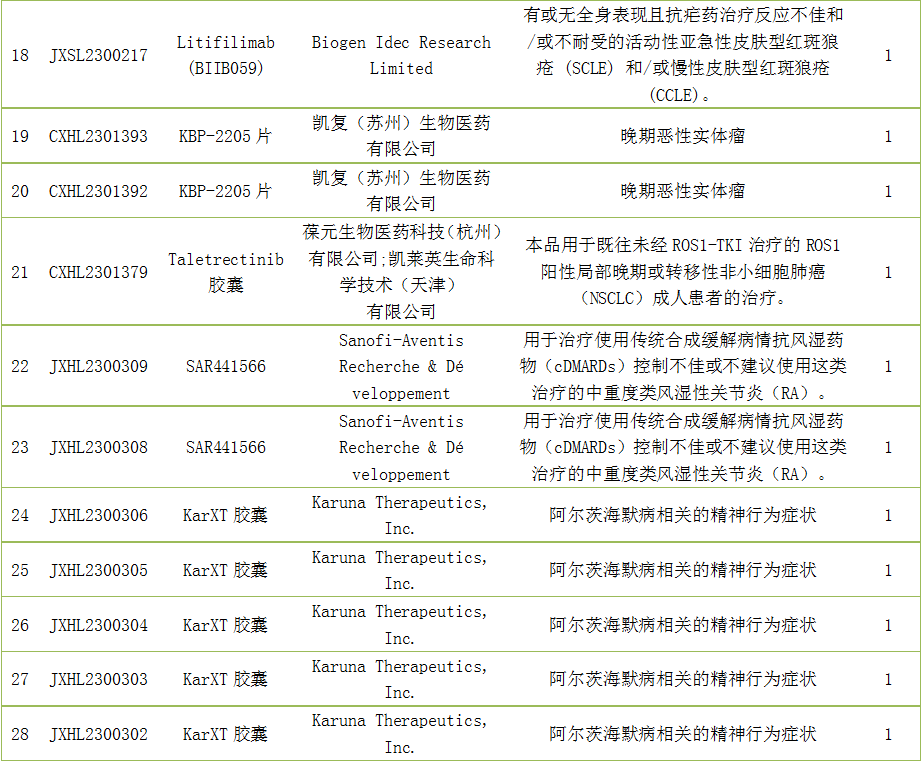Click KarXT 胶囊 in row 28
Screen dimensions: 922x761
(225, 735)
